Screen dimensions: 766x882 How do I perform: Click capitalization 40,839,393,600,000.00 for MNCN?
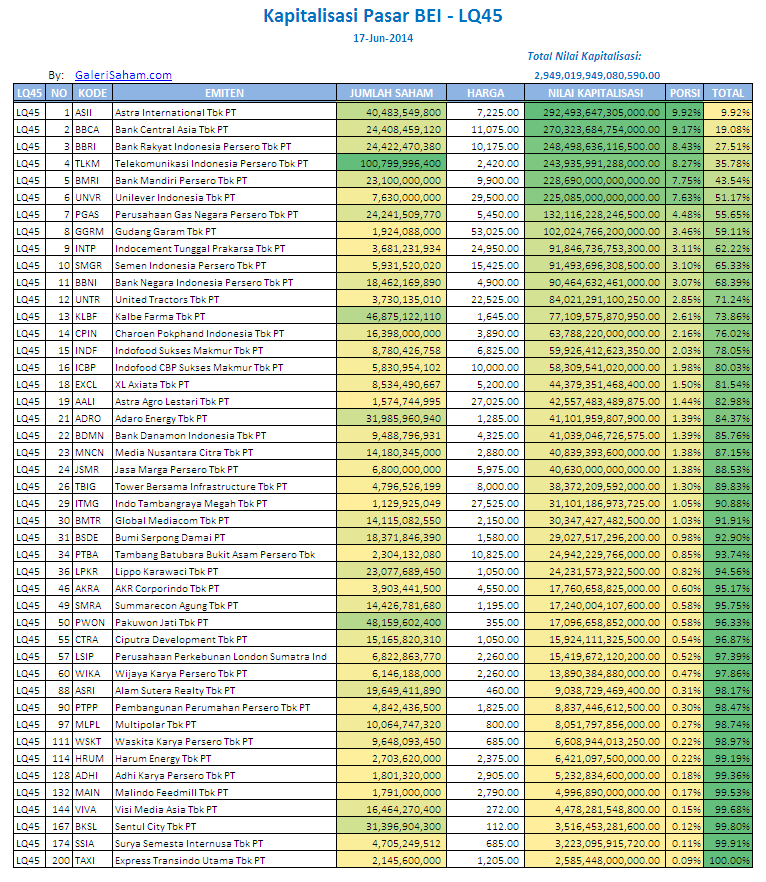(595, 452)
